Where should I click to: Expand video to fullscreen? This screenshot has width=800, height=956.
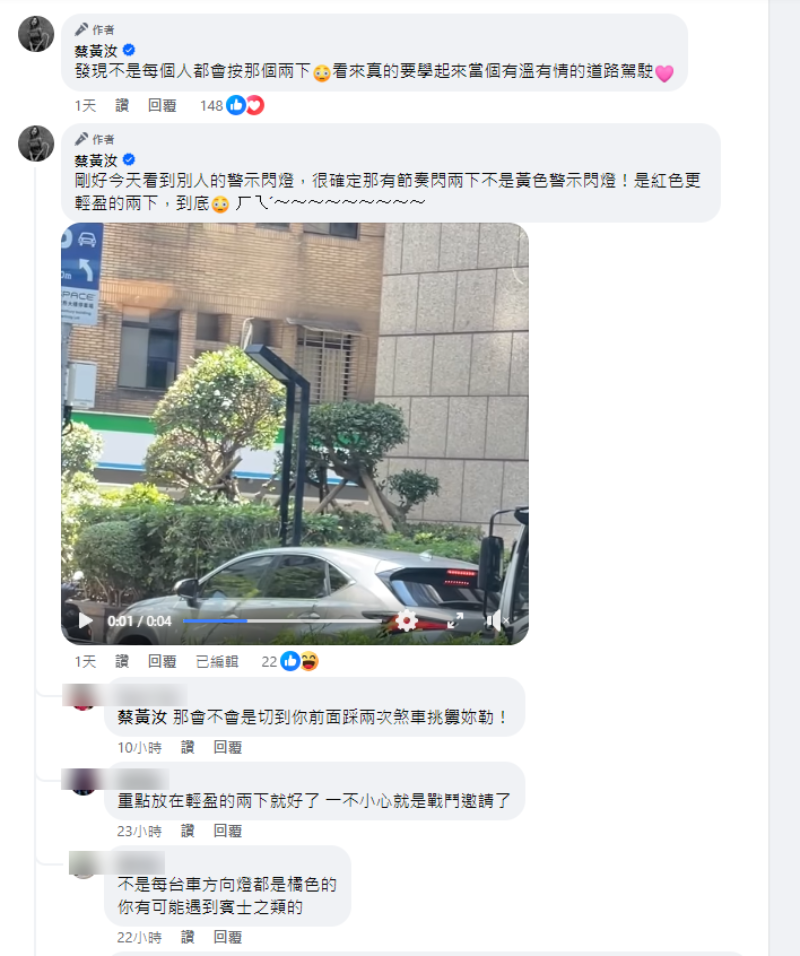(455, 621)
